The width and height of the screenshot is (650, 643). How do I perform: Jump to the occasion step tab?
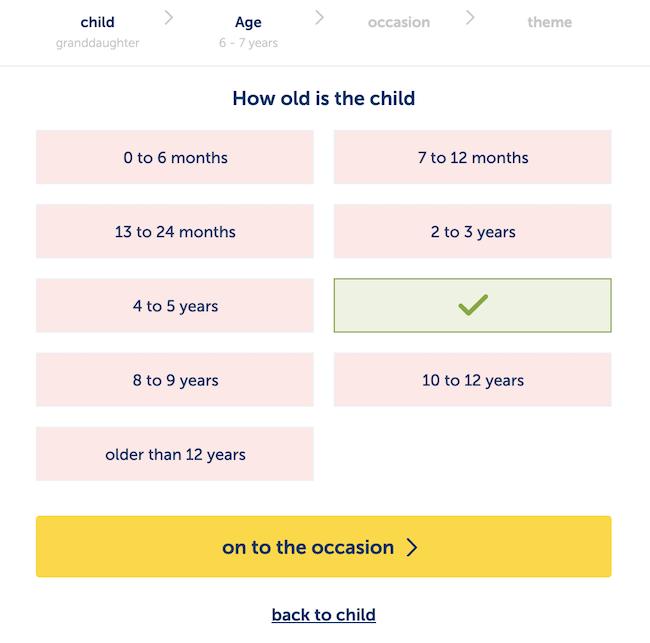[398, 22]
